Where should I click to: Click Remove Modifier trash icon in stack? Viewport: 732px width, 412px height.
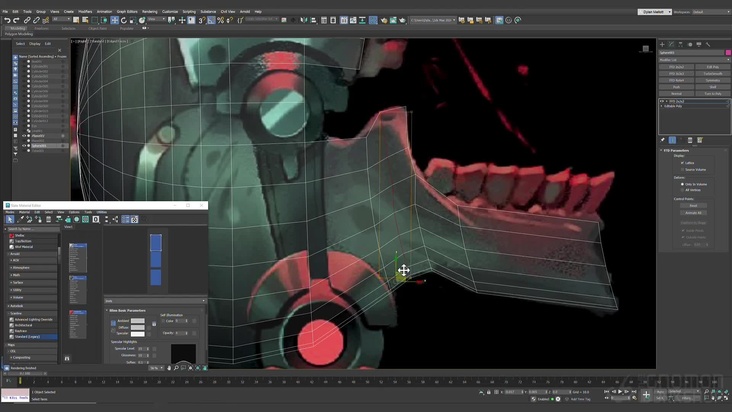tap(690, 140)
